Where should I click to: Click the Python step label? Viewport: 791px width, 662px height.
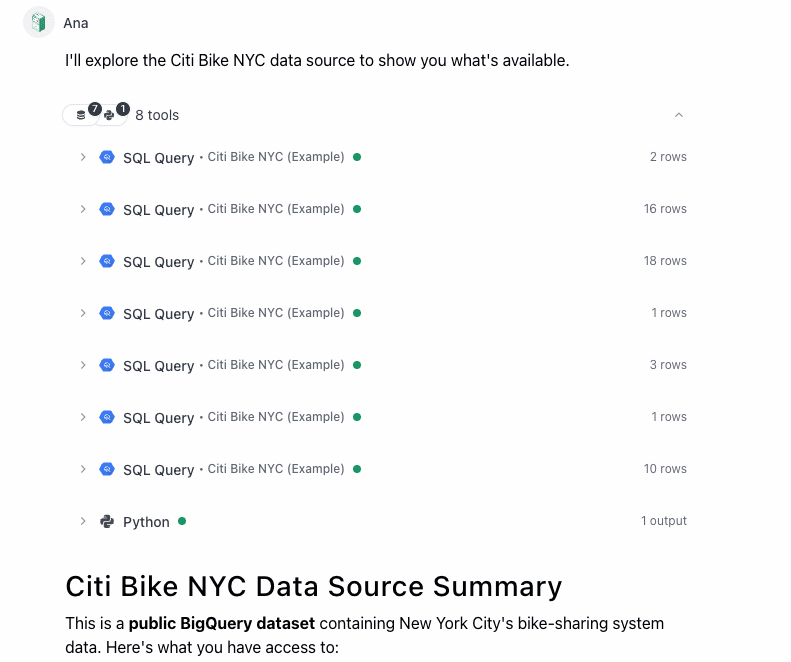point(146,522)
